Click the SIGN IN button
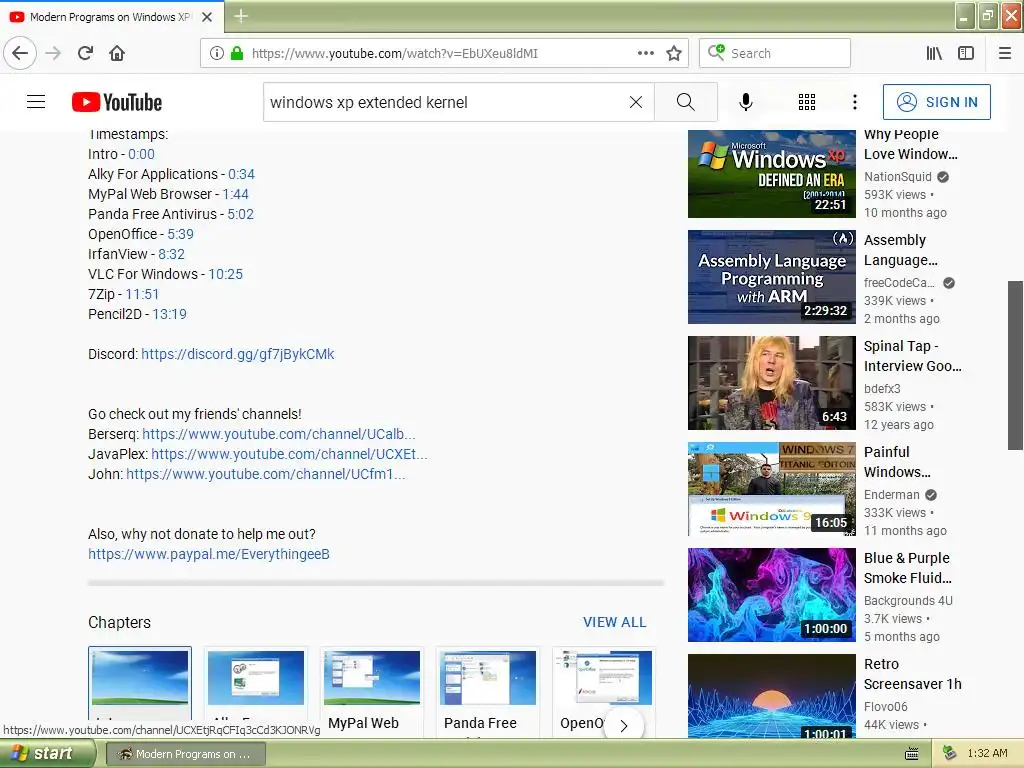This screenshot has height=768, width=1024. (936, 102)
